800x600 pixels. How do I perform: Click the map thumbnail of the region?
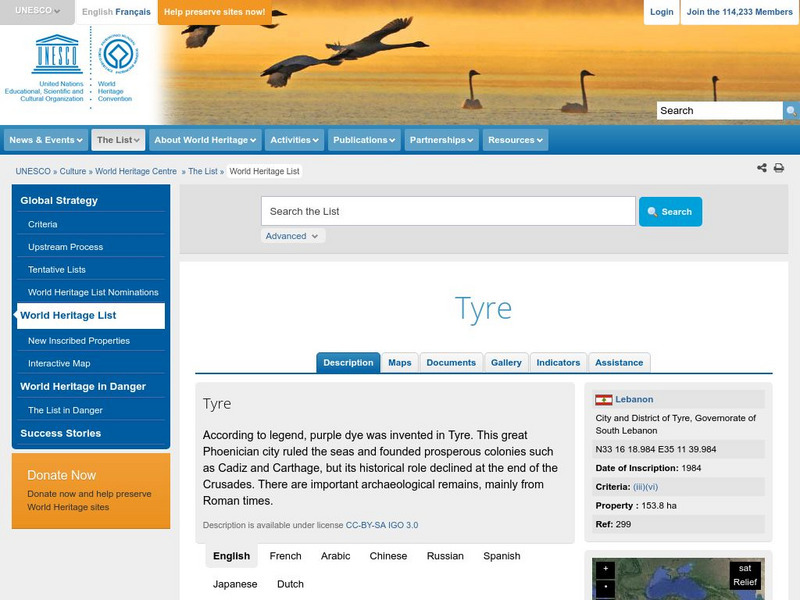click(x=678, y=579)
